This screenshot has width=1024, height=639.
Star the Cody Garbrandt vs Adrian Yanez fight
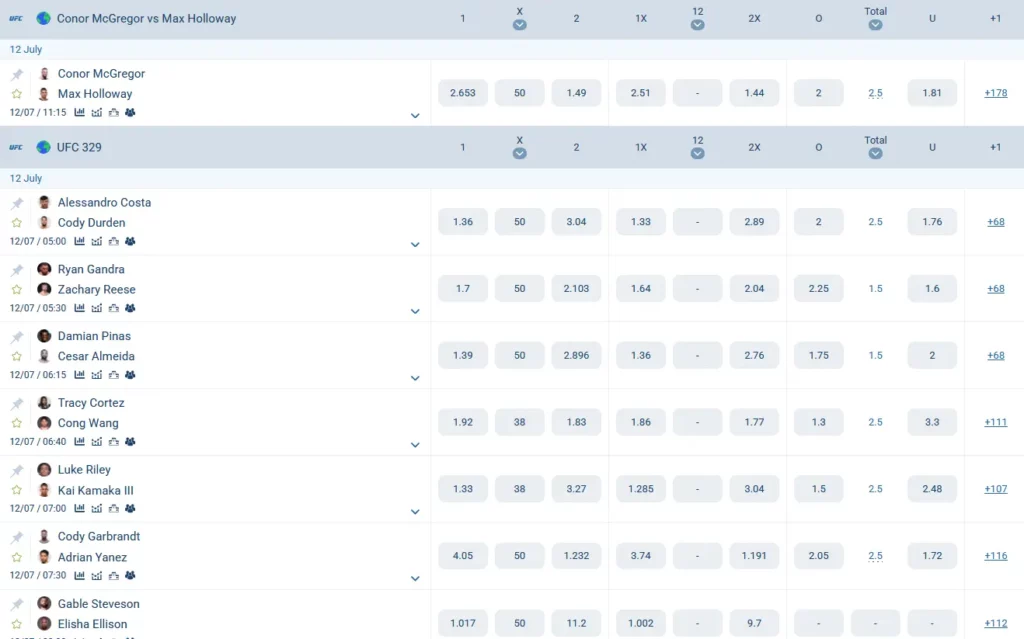tap(17, 557)
